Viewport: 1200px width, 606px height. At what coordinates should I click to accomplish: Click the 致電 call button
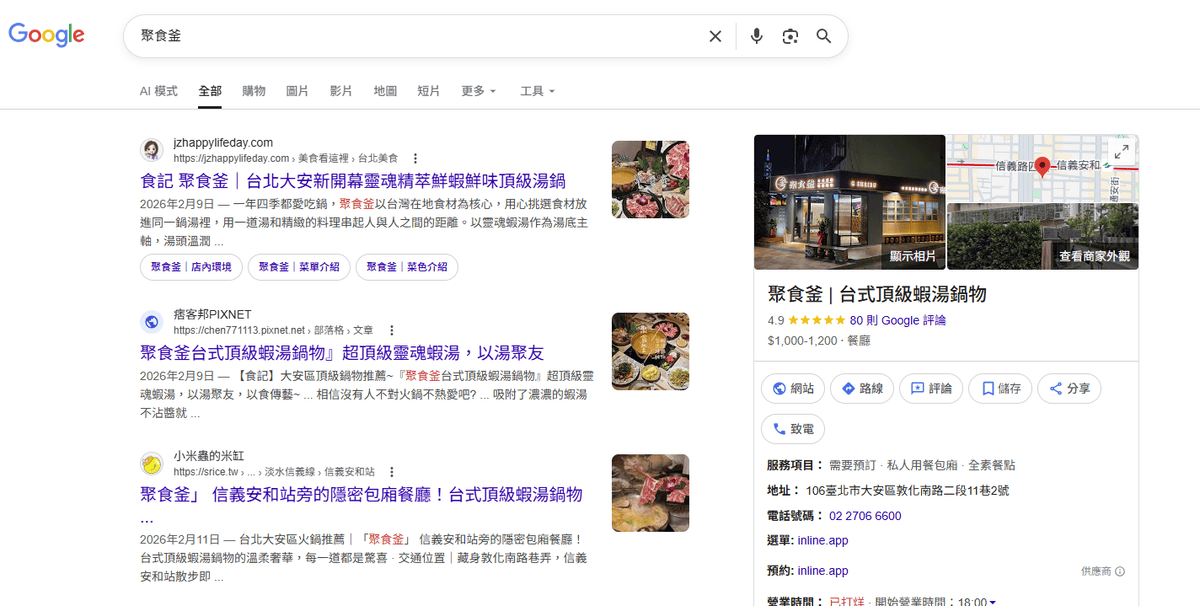pos(794,429)
